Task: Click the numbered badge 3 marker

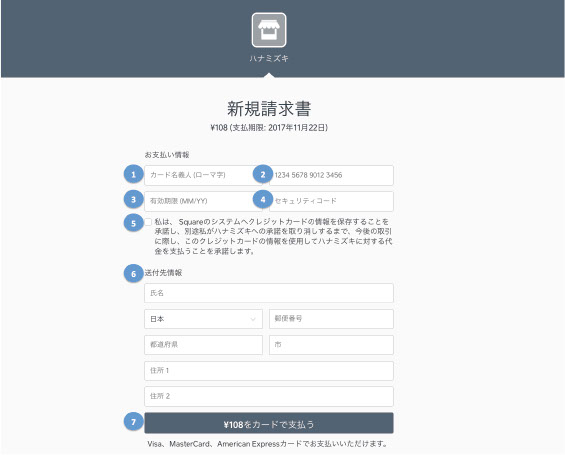Action: 133,199
